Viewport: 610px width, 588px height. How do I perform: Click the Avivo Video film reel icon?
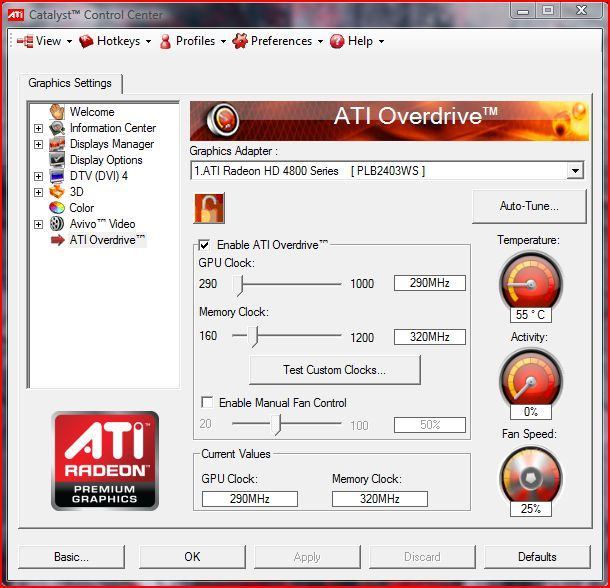coord(57,224)
